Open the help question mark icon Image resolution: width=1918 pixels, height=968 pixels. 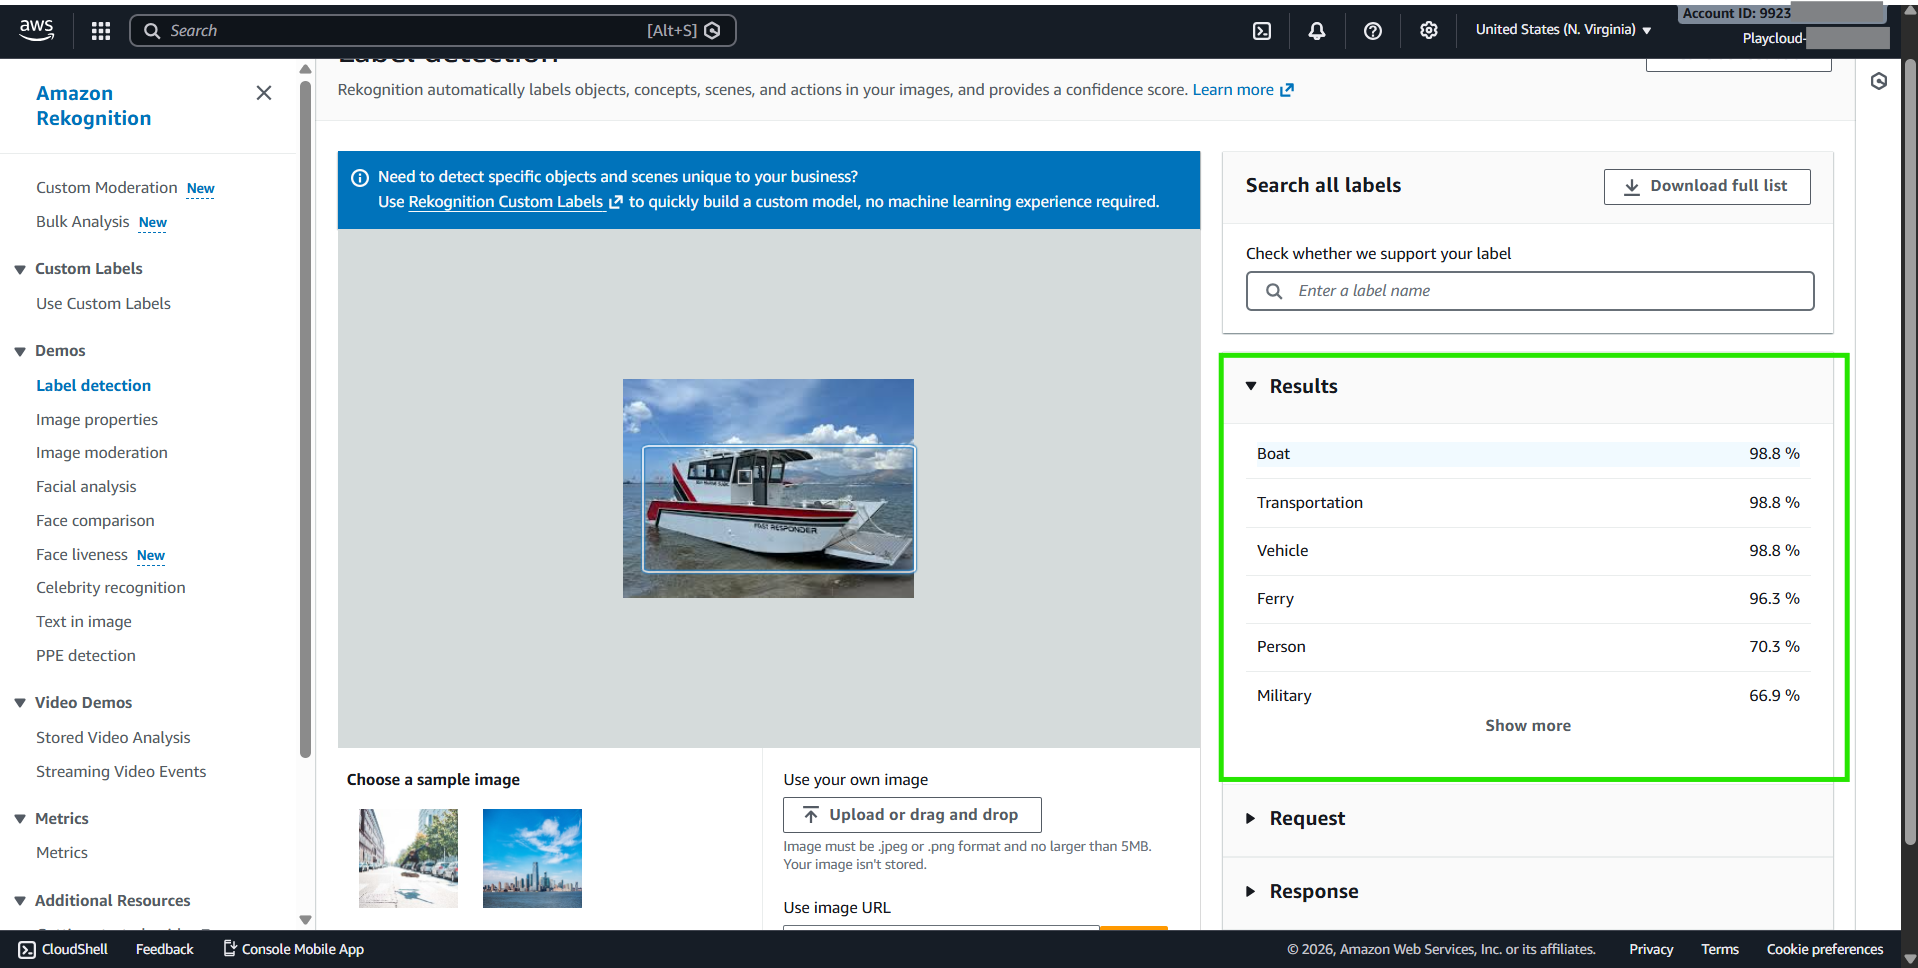pos(1373,31)
